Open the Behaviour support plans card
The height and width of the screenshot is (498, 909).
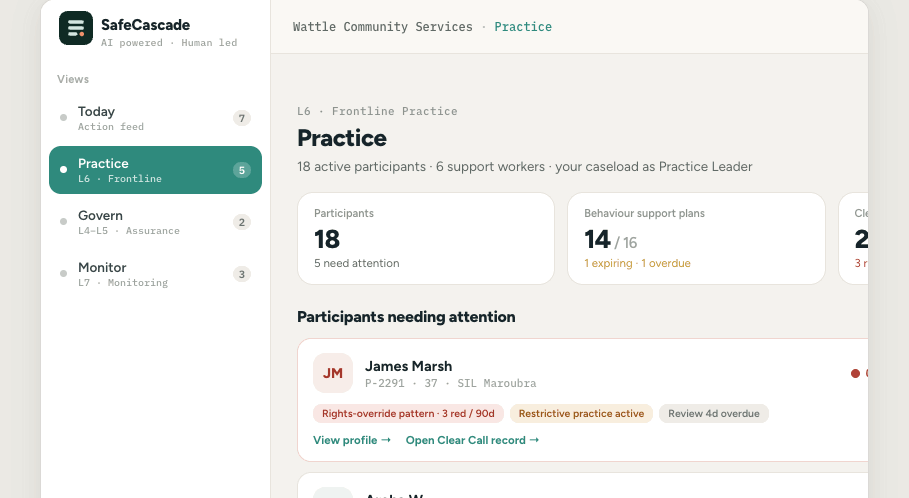[x=696, y=238]
